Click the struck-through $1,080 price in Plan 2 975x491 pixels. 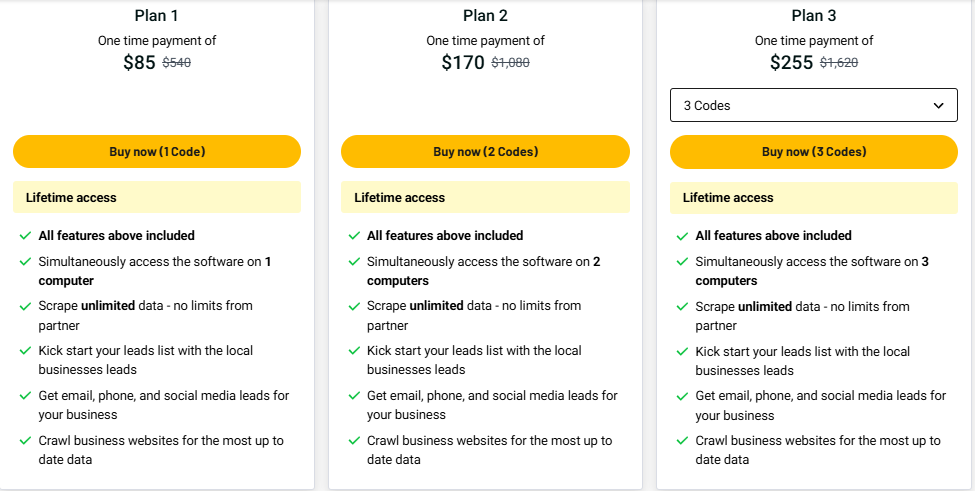[510, 63]
